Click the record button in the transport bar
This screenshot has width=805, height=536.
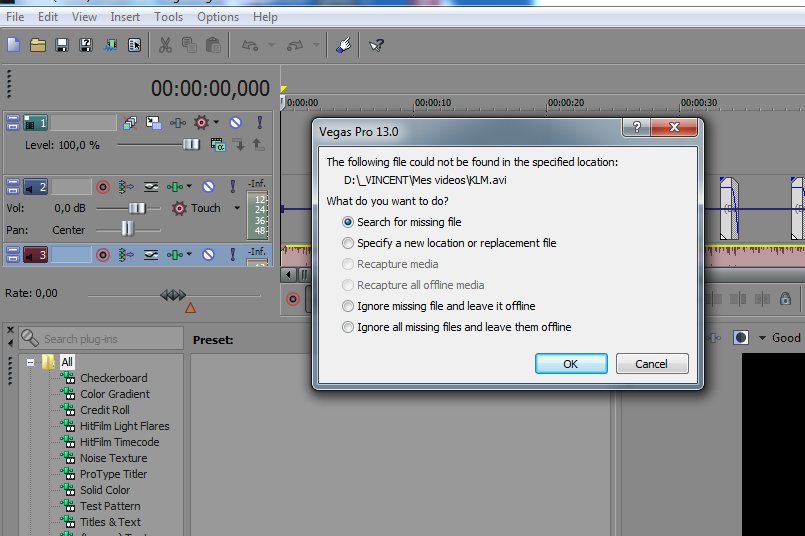[293, 299]
